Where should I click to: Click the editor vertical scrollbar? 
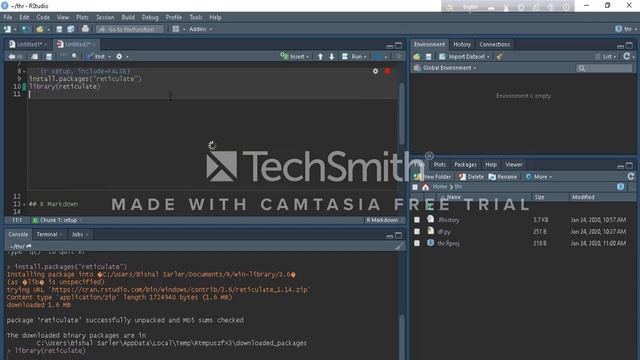[402, 114]
